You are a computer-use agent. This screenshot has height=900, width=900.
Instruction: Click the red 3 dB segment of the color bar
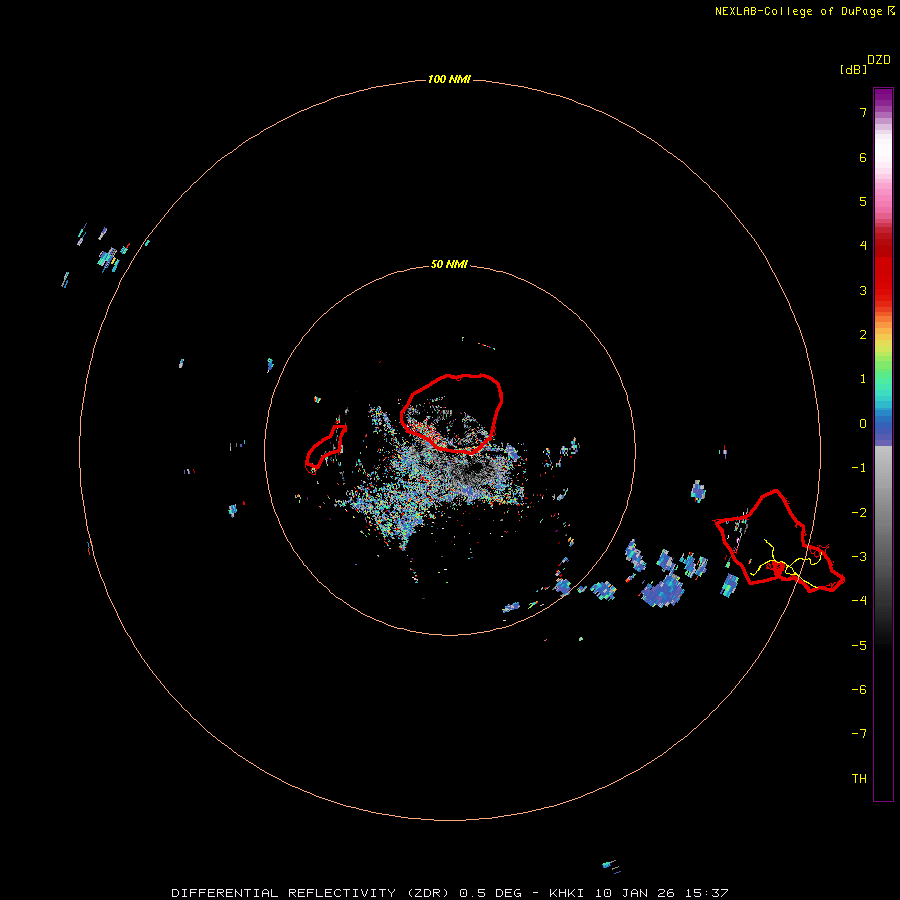(x=883, y=290)
